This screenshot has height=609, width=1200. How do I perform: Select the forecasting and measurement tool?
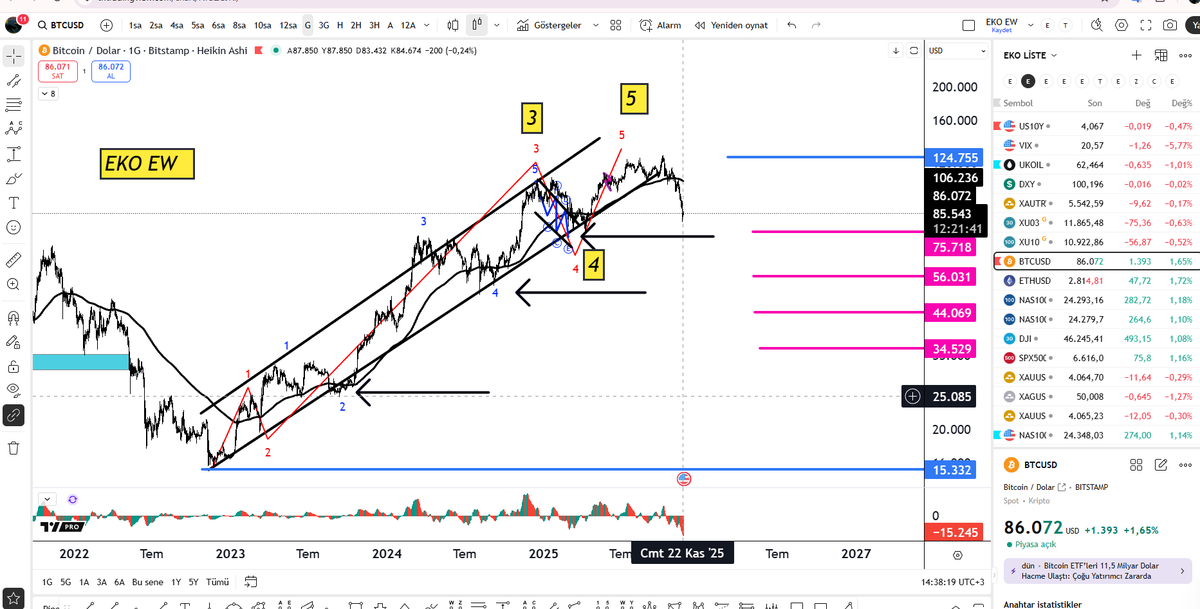[14, 154]
